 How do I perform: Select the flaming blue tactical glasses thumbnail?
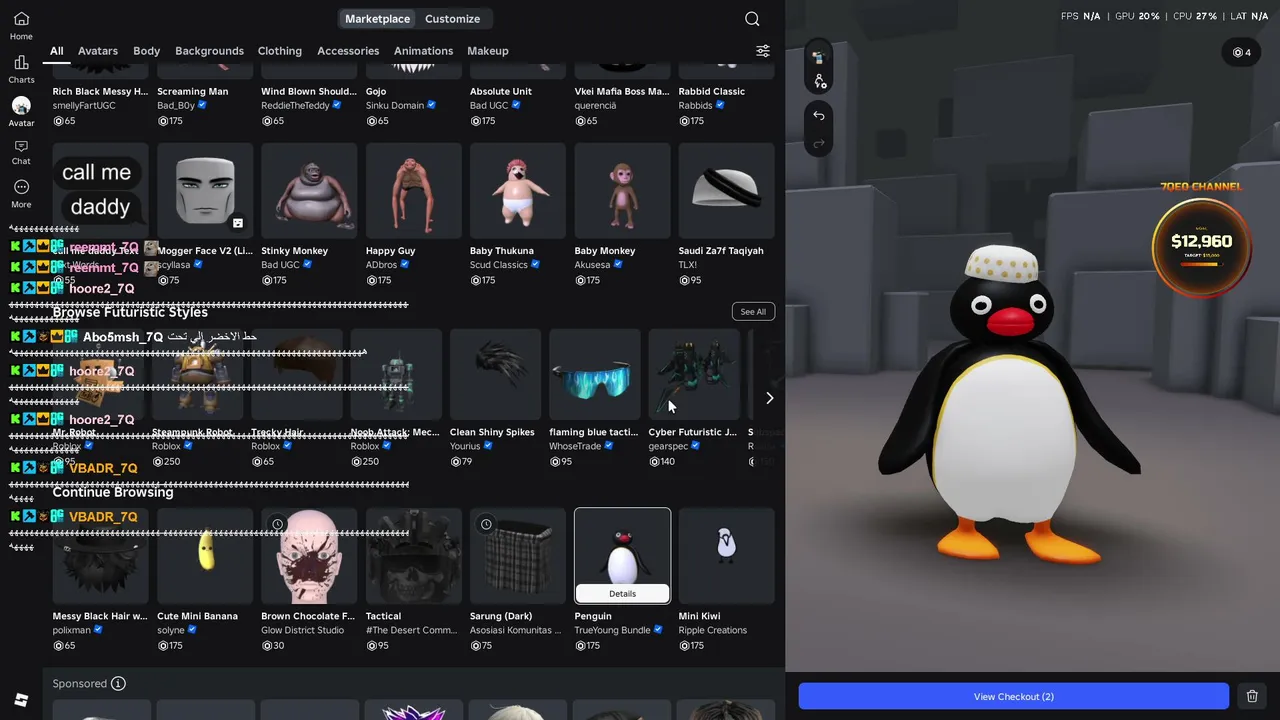[595, 375]
